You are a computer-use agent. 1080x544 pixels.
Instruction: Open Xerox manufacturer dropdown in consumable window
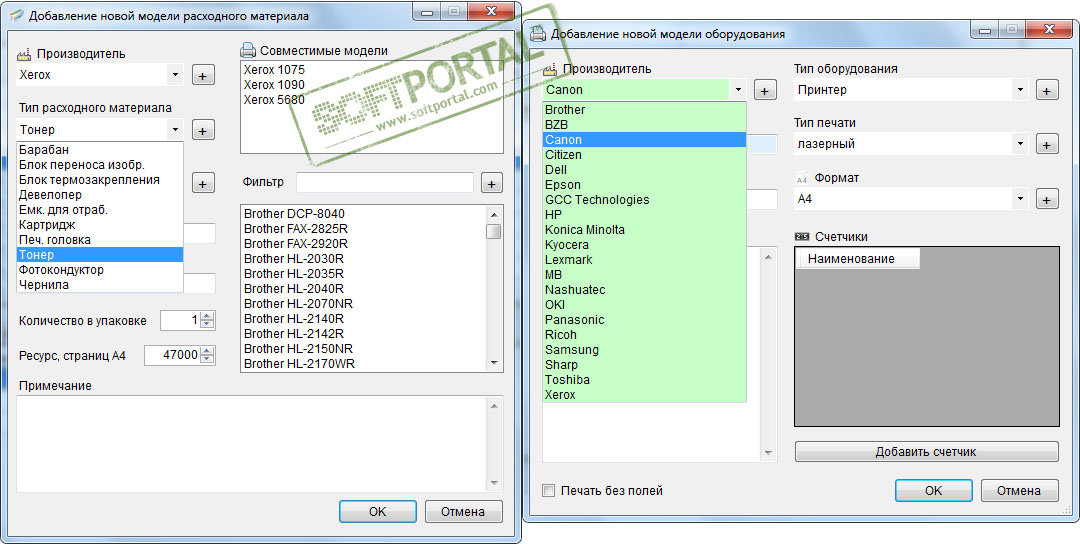175,74
